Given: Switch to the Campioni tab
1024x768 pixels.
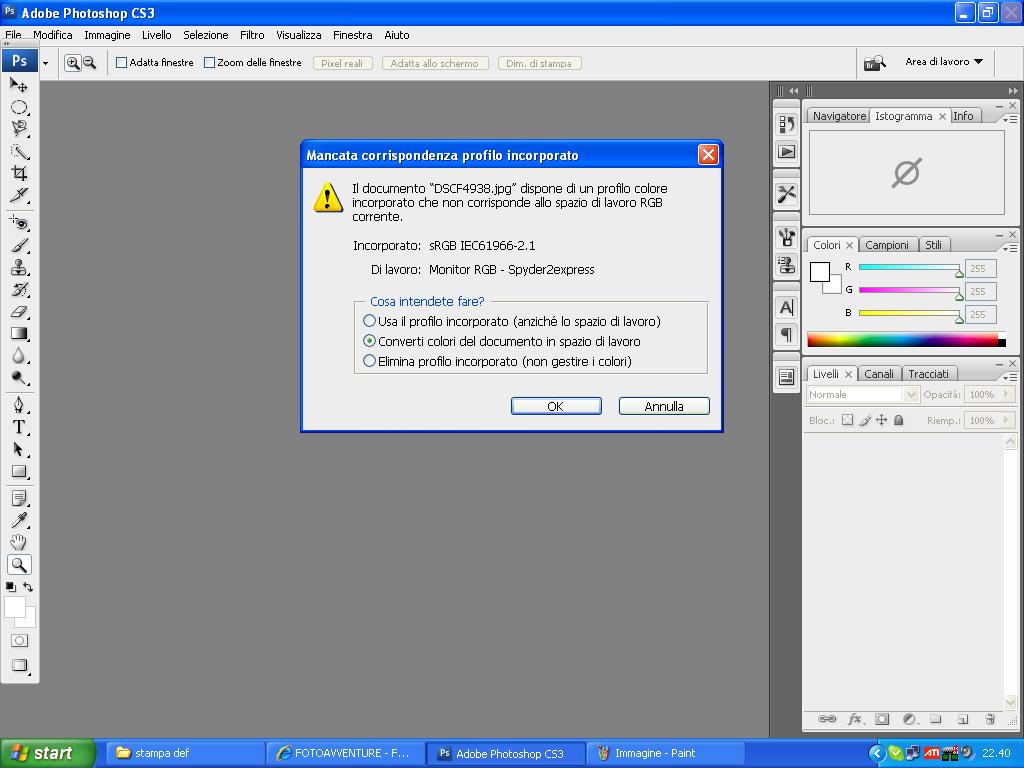Looking at the screenshot, I should (886, 245).
